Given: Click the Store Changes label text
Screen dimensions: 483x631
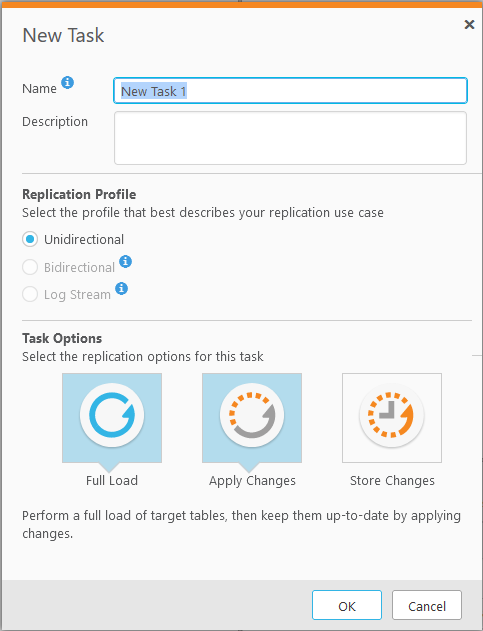Looking at the screenshot, I should pos(392,481).
